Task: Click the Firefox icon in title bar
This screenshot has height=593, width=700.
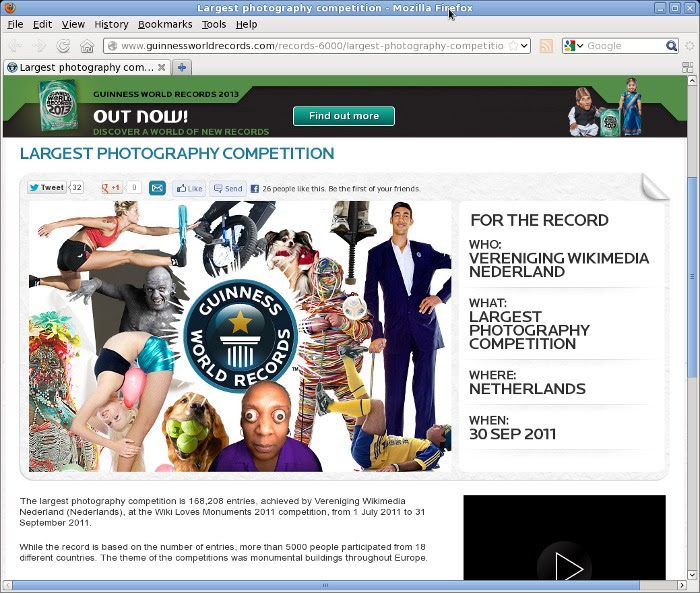Action: click(x=9, y=7)
